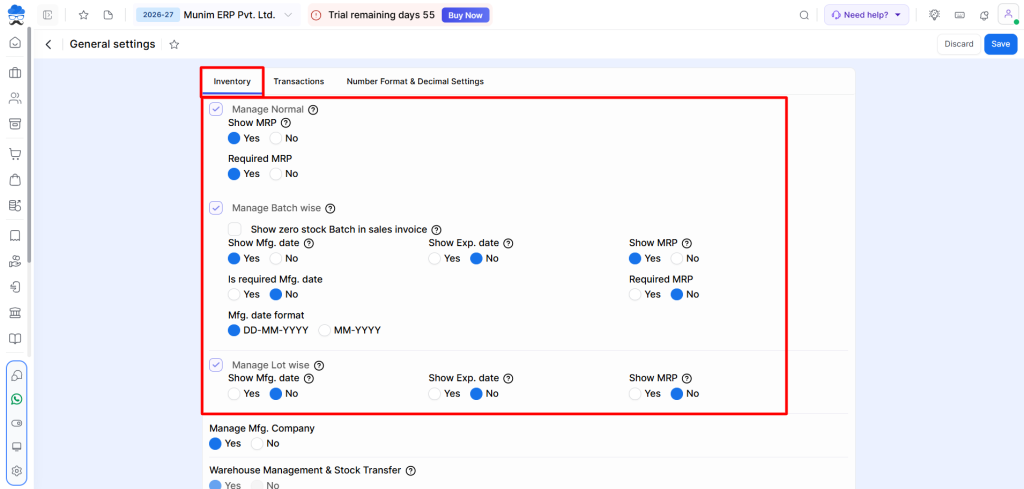Open the open-book sidebar icon

coord(15,339)
